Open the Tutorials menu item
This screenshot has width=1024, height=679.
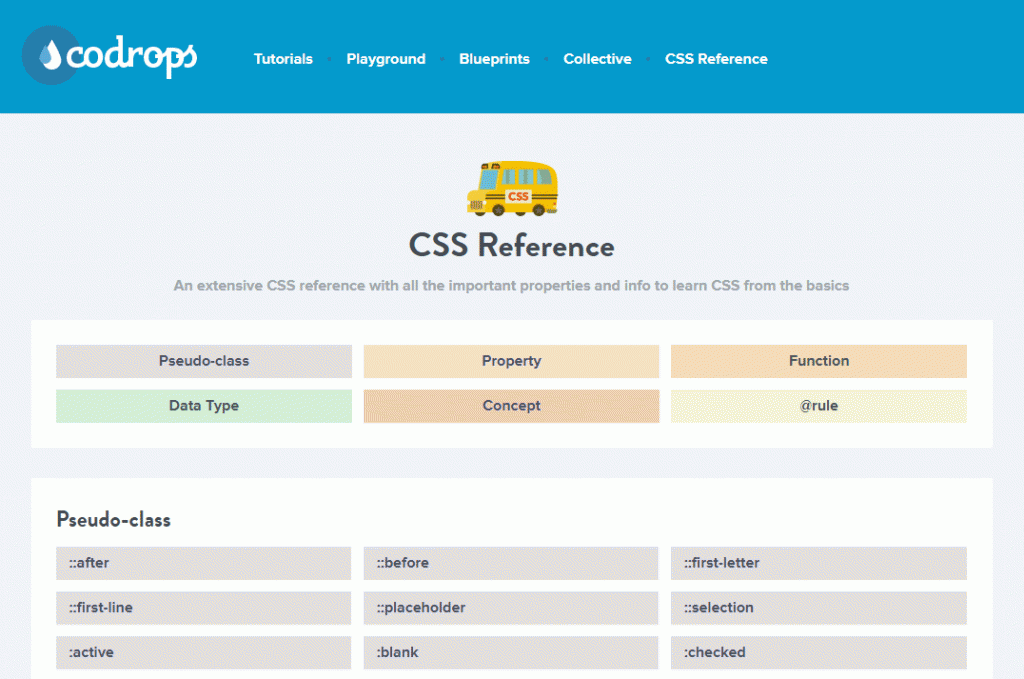click(283, 58)
